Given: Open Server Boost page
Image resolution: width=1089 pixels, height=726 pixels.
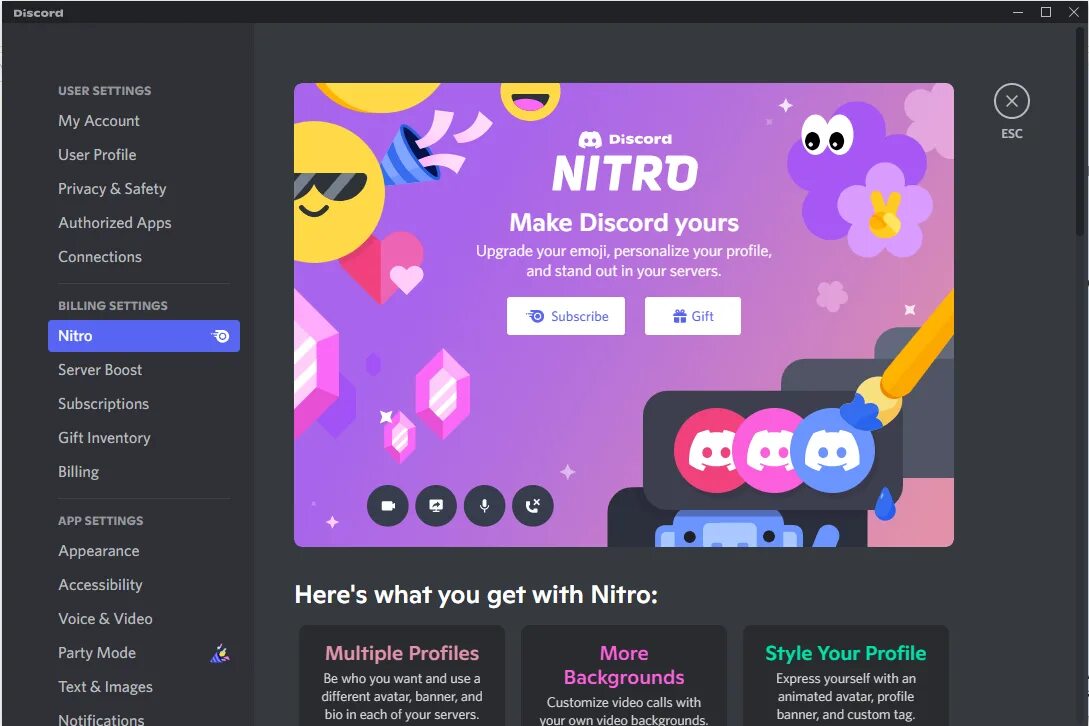Looking at the screenshot, I should click(144, 370).
